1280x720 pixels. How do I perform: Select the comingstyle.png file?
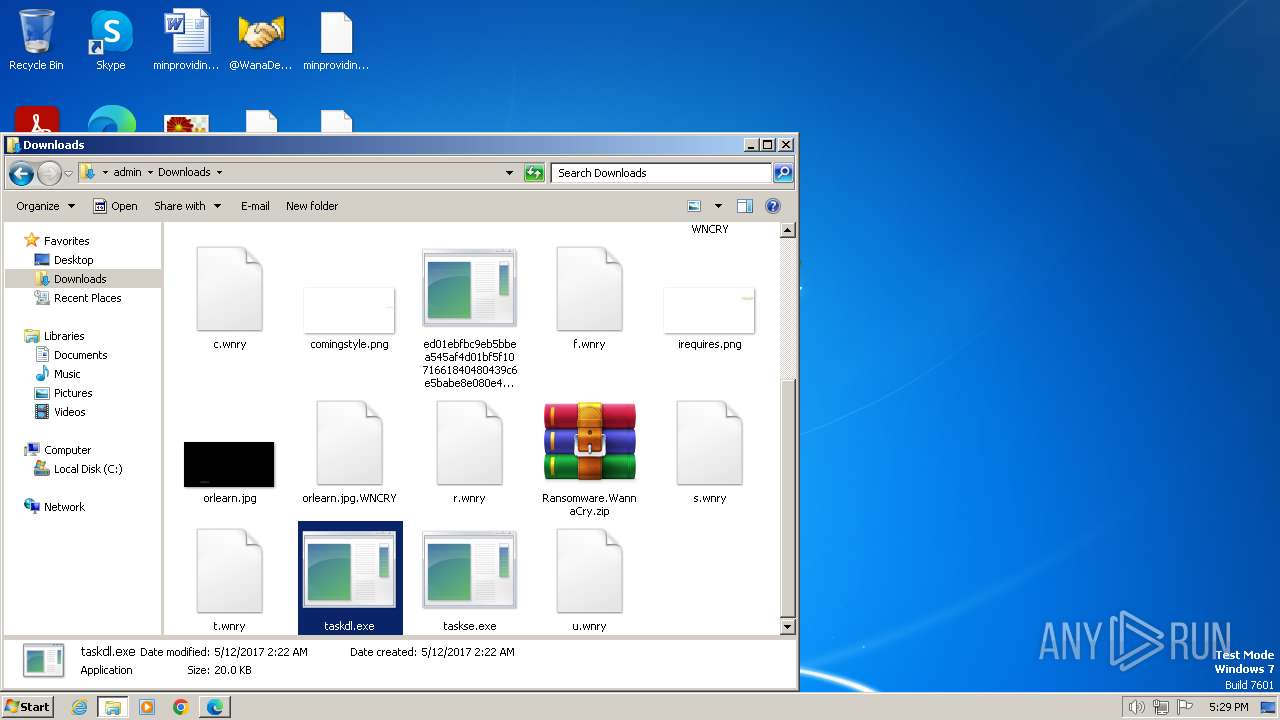coord(349,310)
